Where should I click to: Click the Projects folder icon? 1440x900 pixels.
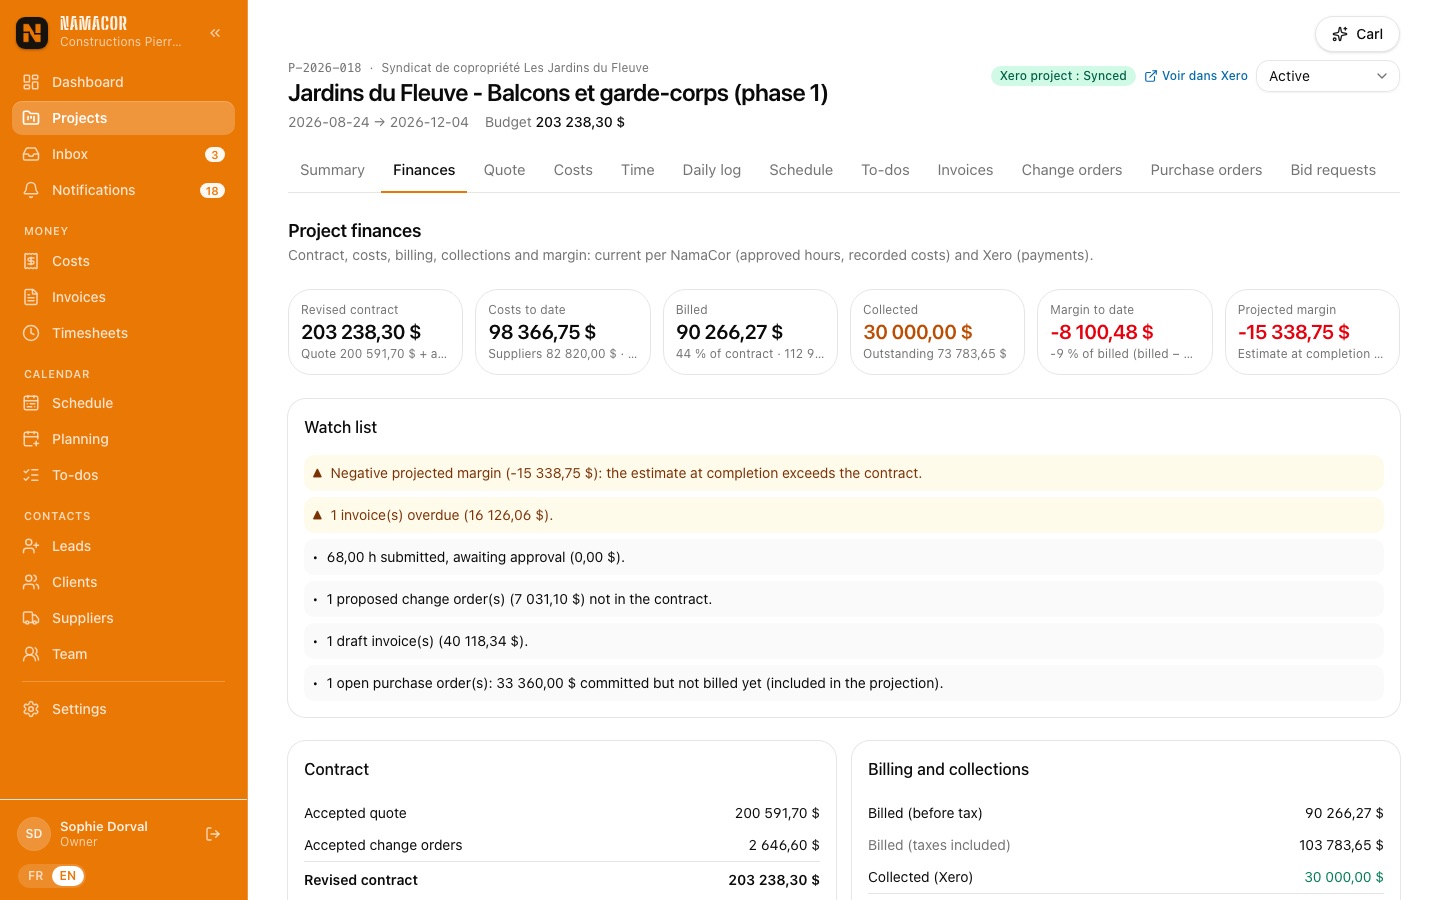[x=31, y=118]
